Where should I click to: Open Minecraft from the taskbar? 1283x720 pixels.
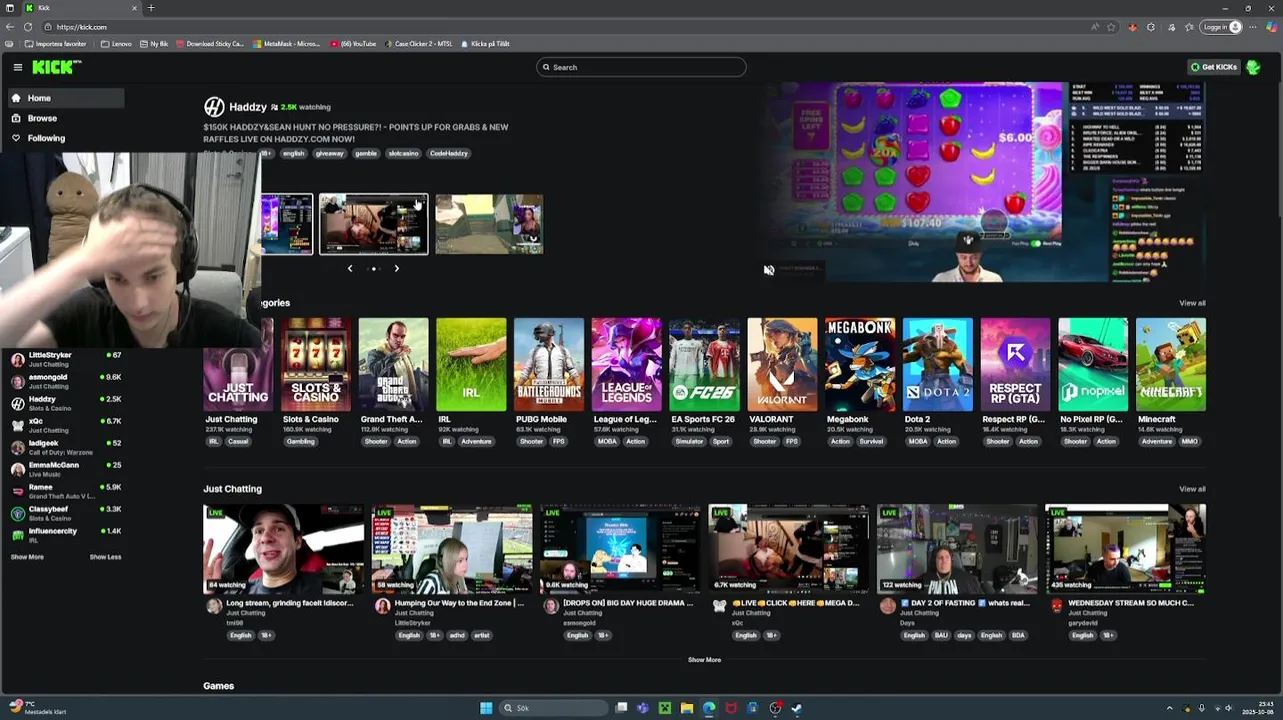(665, 708)
